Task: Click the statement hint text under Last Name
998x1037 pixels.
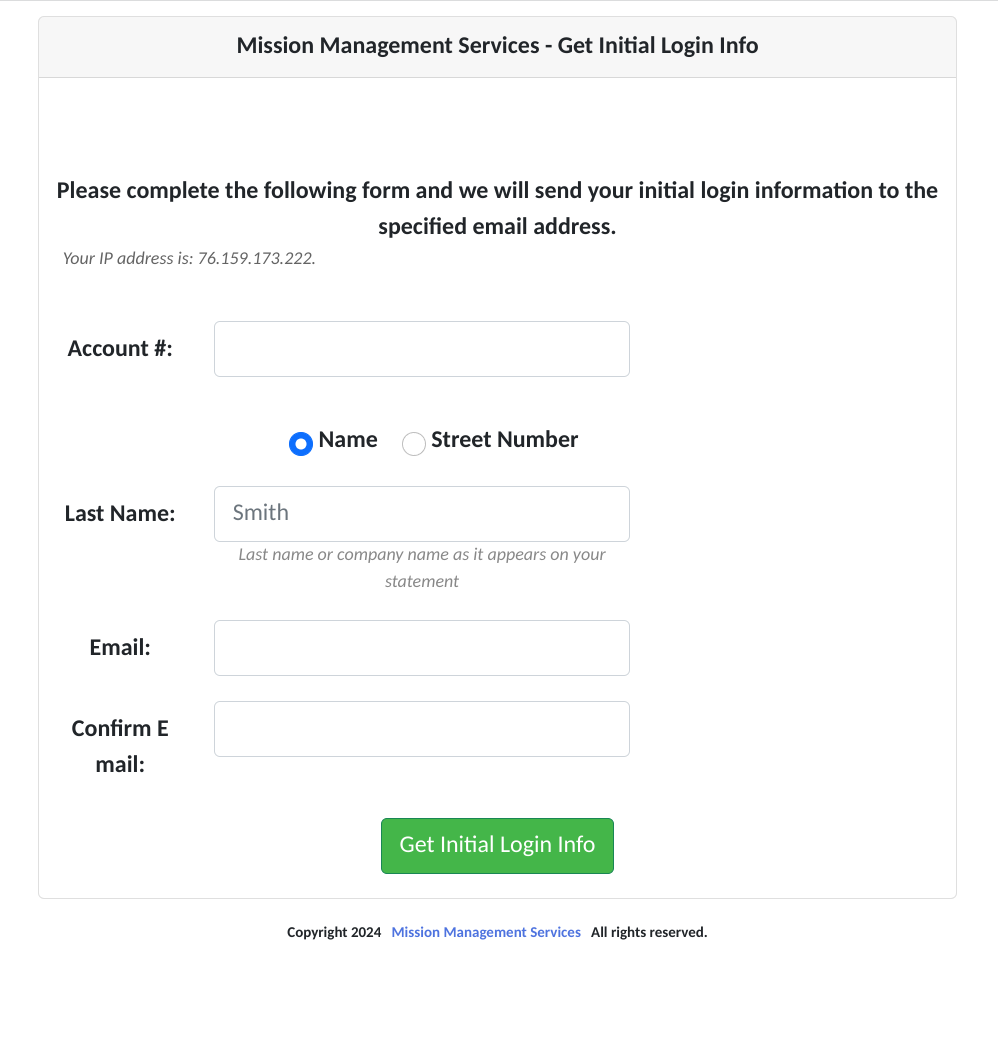Action: click(421, 567)
